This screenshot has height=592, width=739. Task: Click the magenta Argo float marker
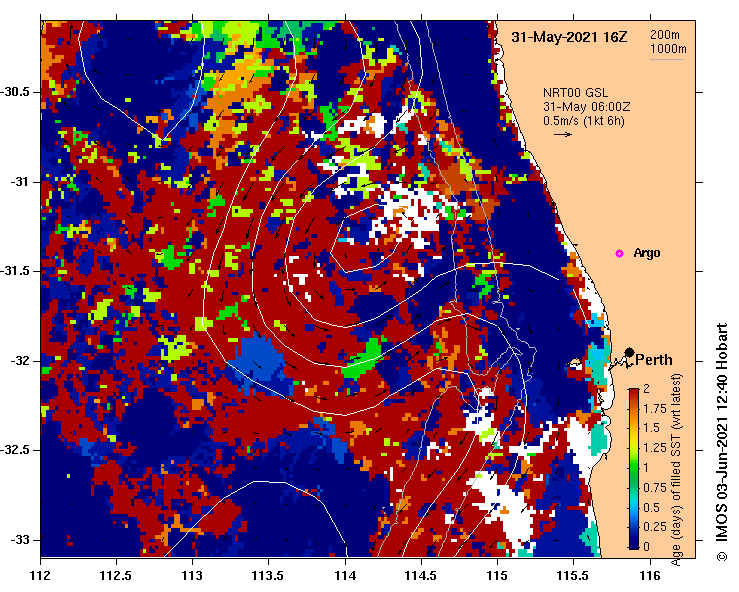point(619,254)
